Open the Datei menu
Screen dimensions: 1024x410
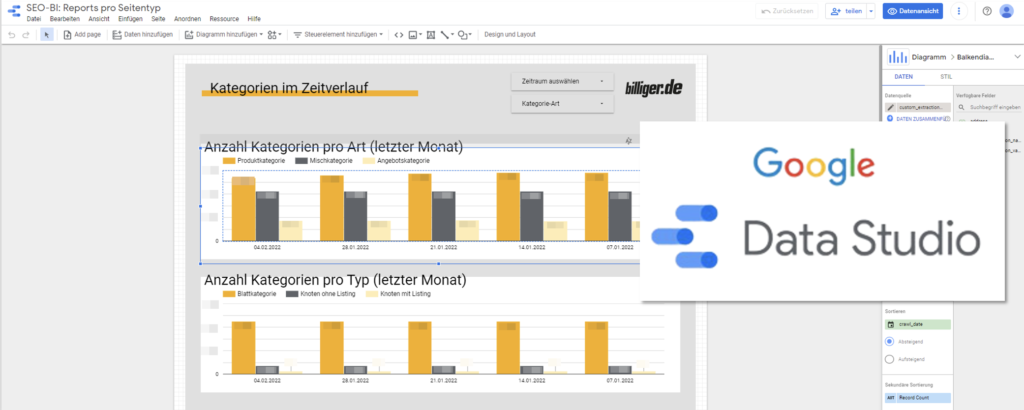coord(33,19)
